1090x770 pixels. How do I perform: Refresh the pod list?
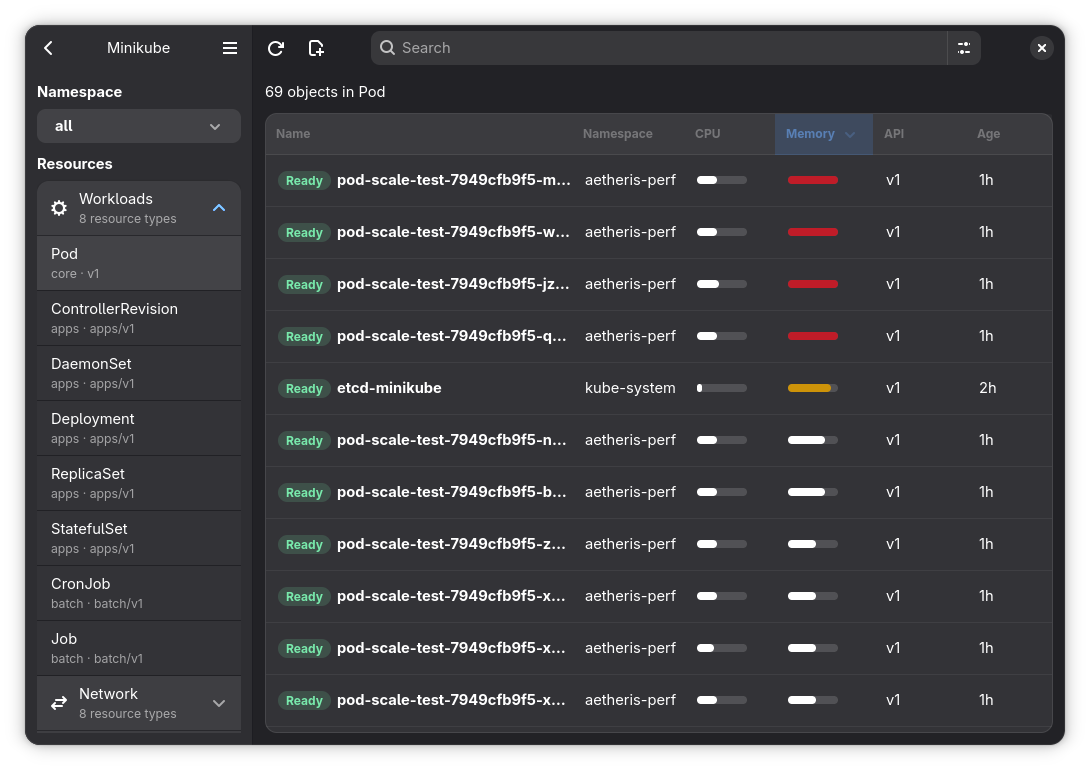click(276, 48)
